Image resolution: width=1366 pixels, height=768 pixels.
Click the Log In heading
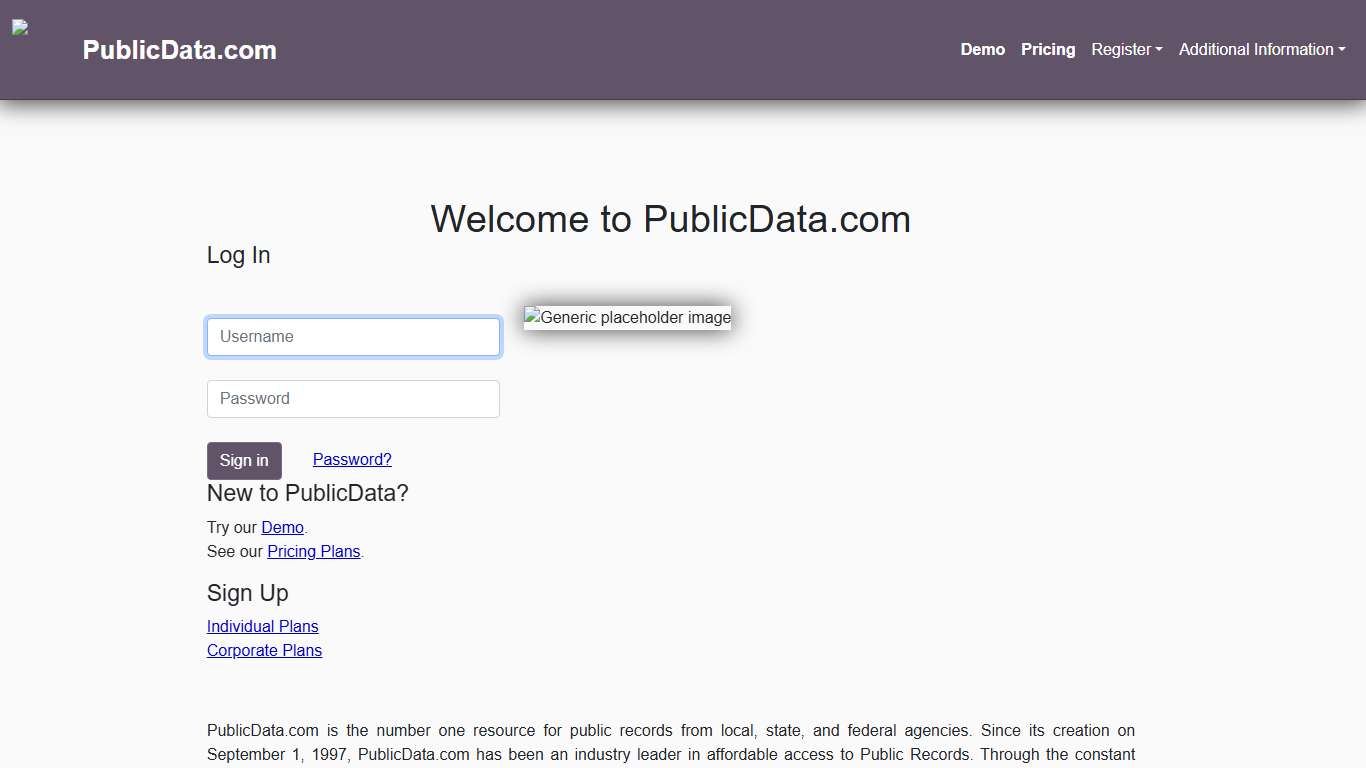(x=238, y=255)
